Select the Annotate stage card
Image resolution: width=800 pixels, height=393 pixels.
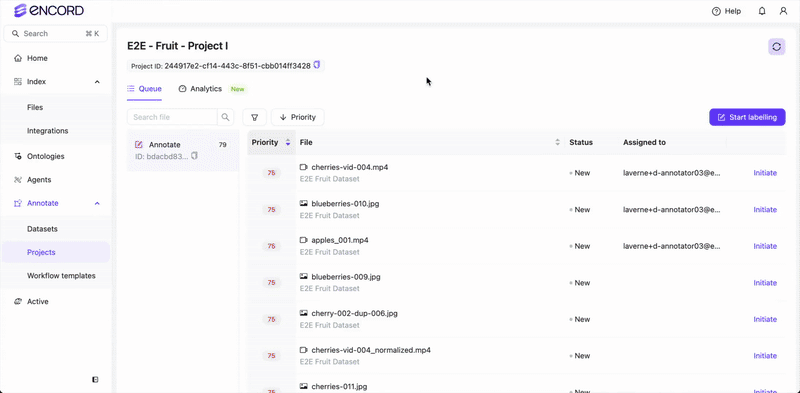click(183, 150)
